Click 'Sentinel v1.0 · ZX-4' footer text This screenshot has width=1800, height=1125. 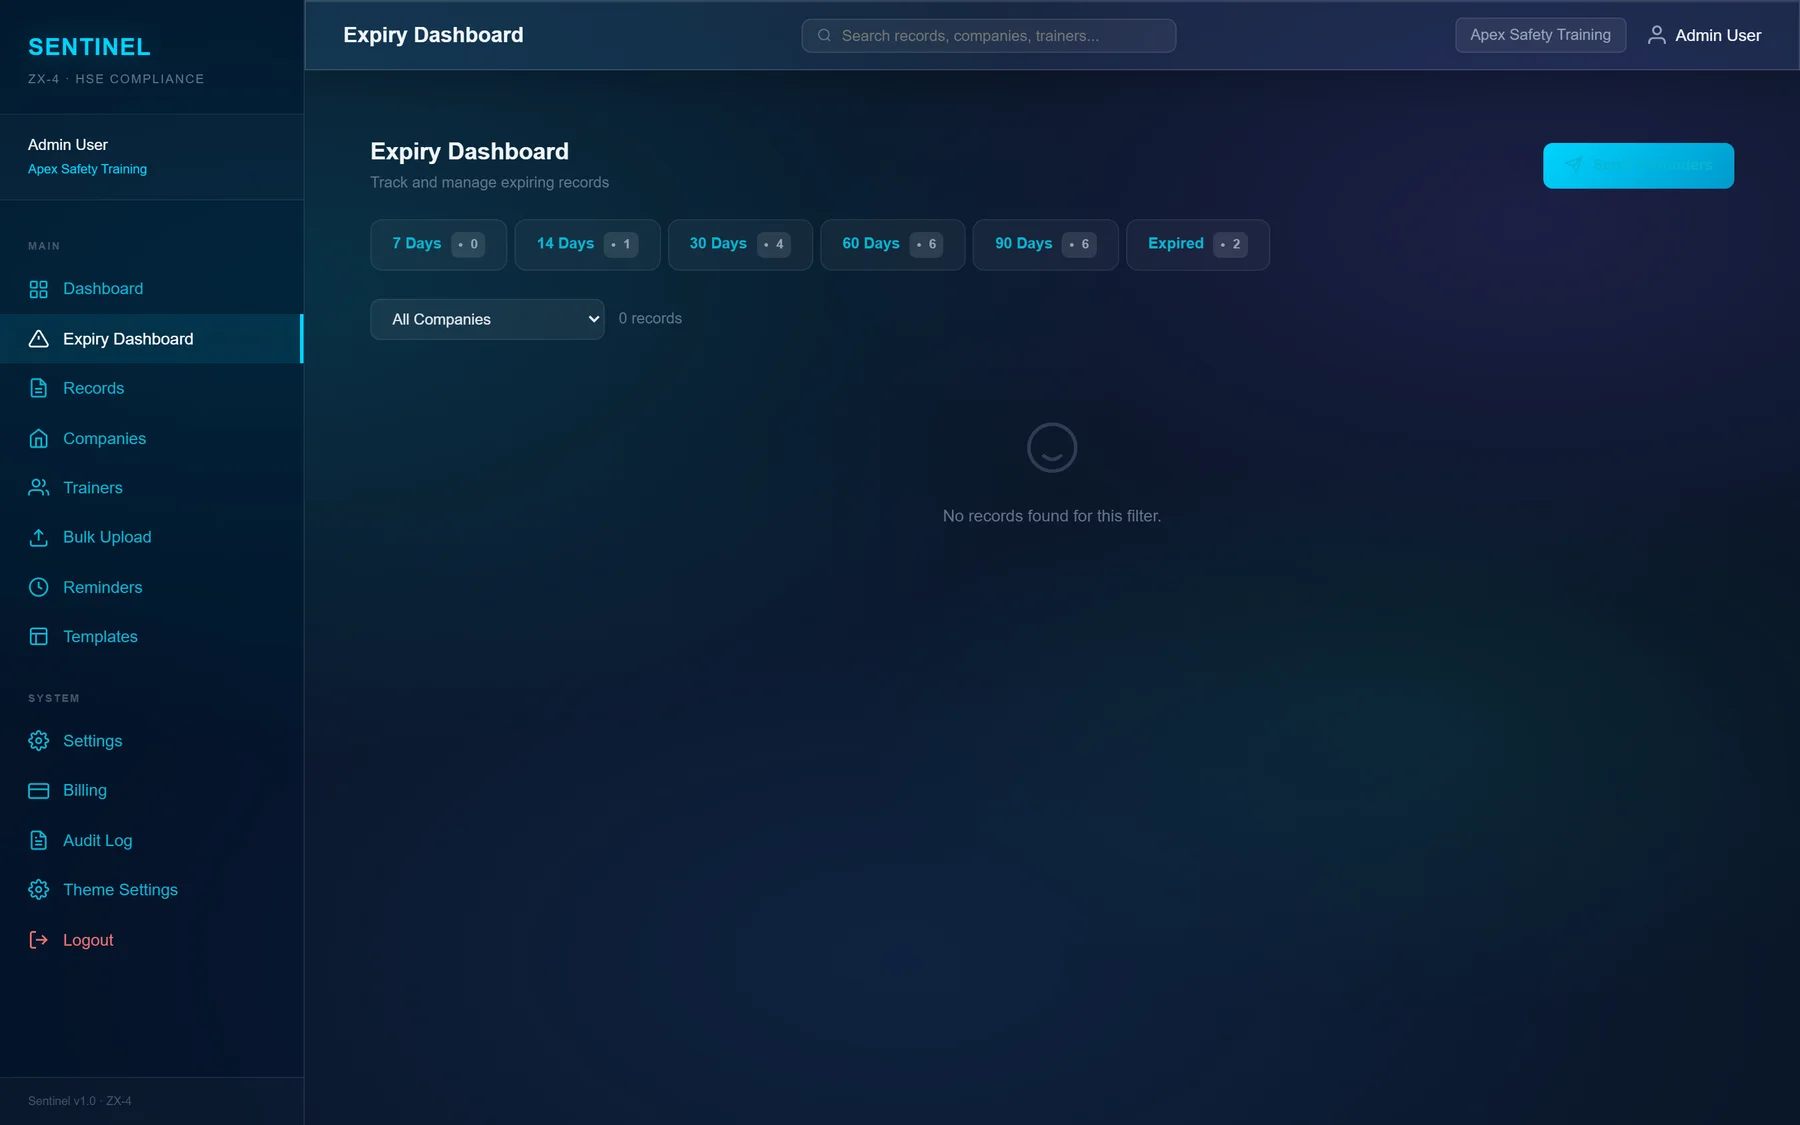point(80,1101)
